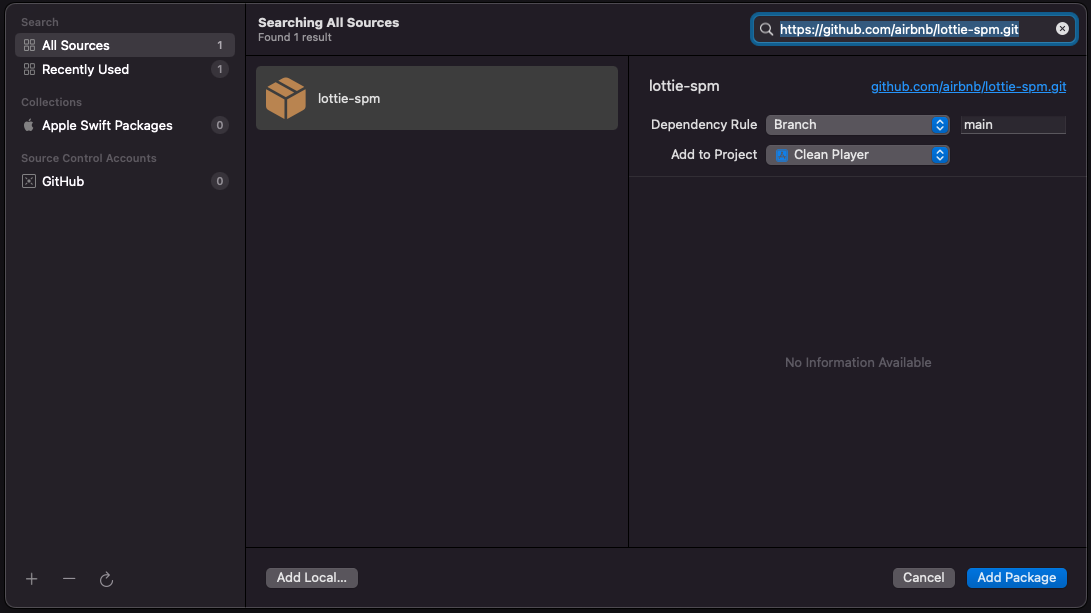Click the Recently Used grid icon
Image resolution: width=1091 pixels, height=613 pixels.
29,70
